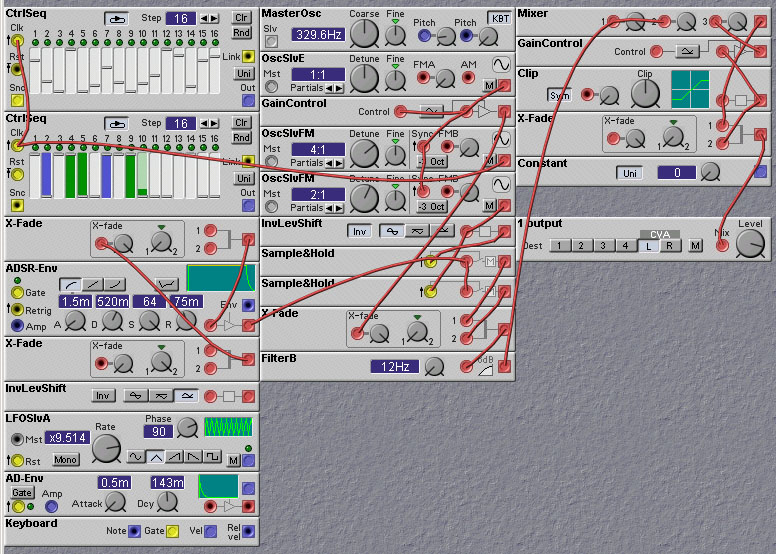Select the triangle waveform on LFOSlvA
776x554 pixels.
point(155,457)
